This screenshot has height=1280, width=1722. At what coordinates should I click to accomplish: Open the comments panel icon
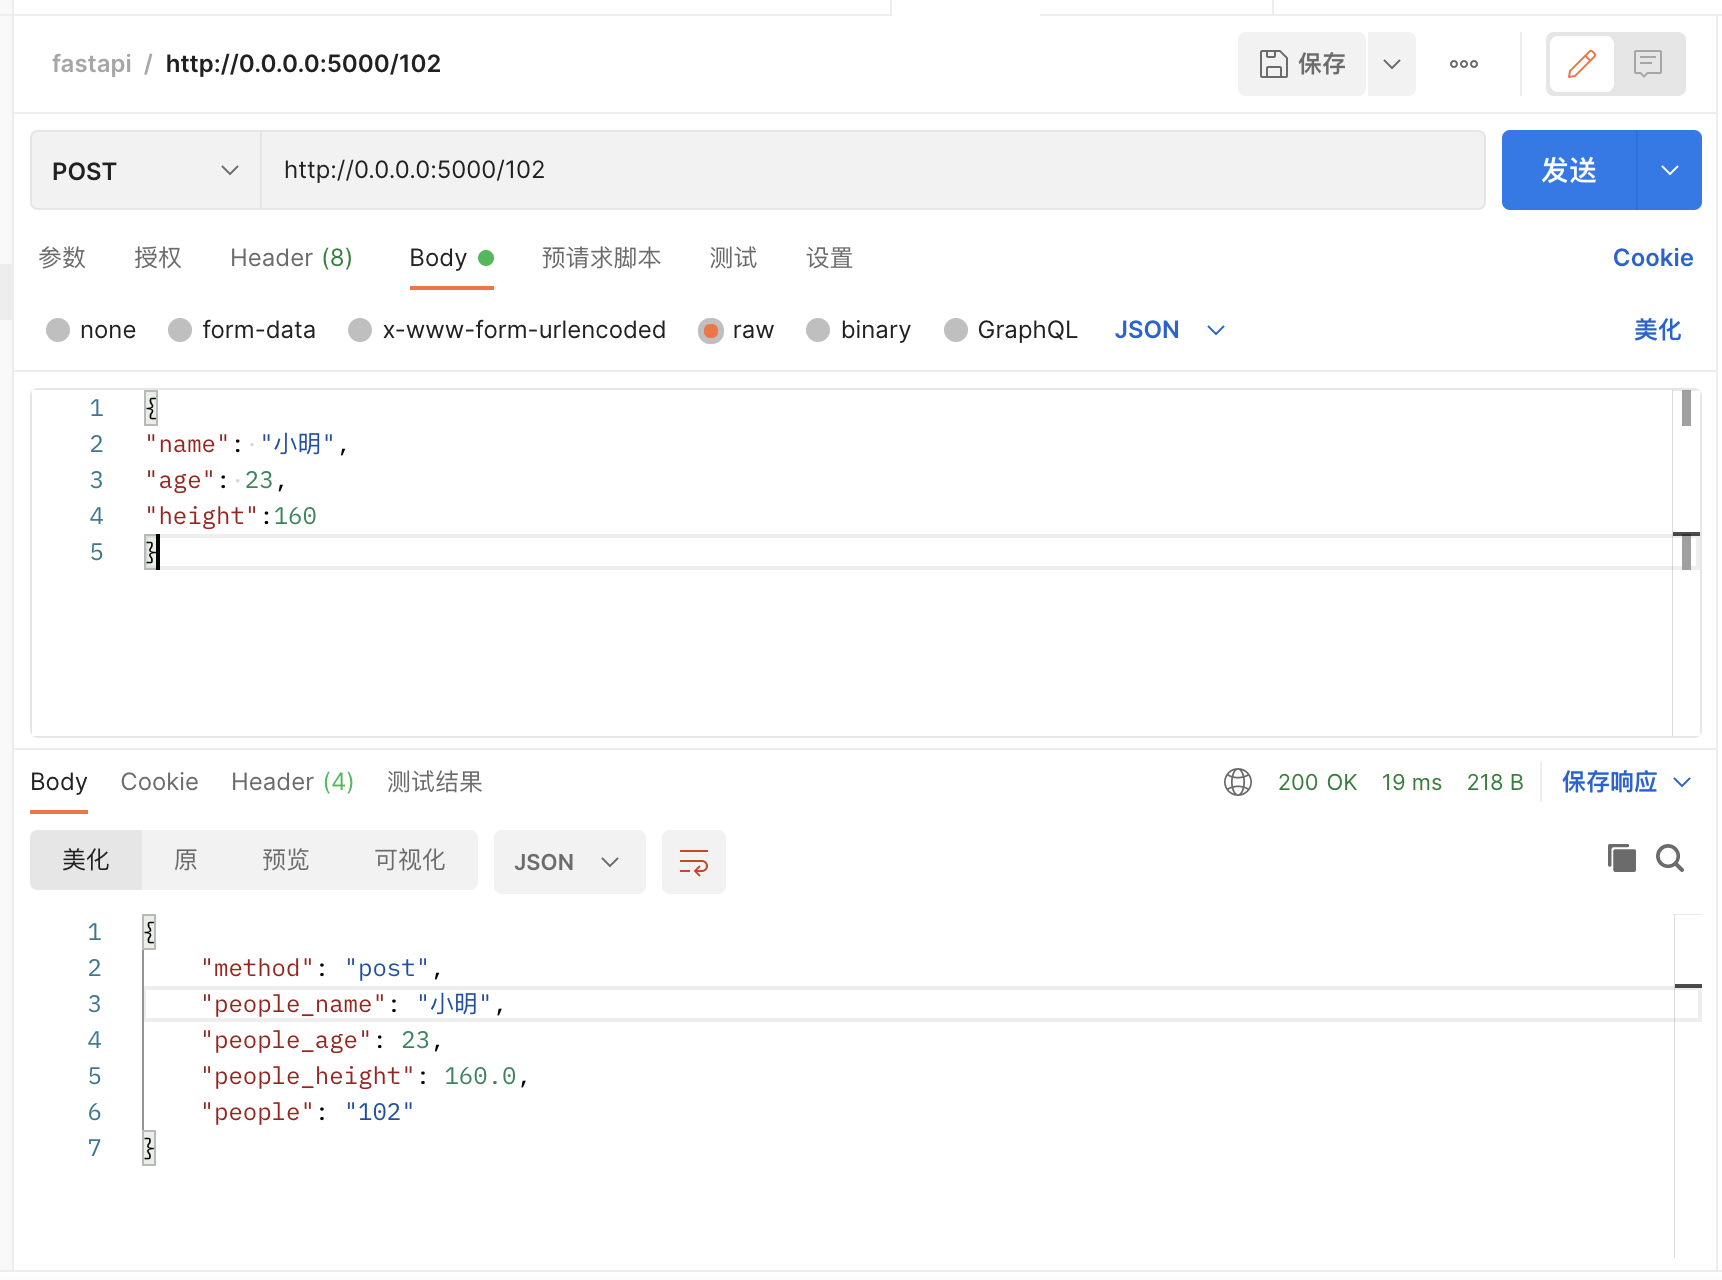(1647, 64)
